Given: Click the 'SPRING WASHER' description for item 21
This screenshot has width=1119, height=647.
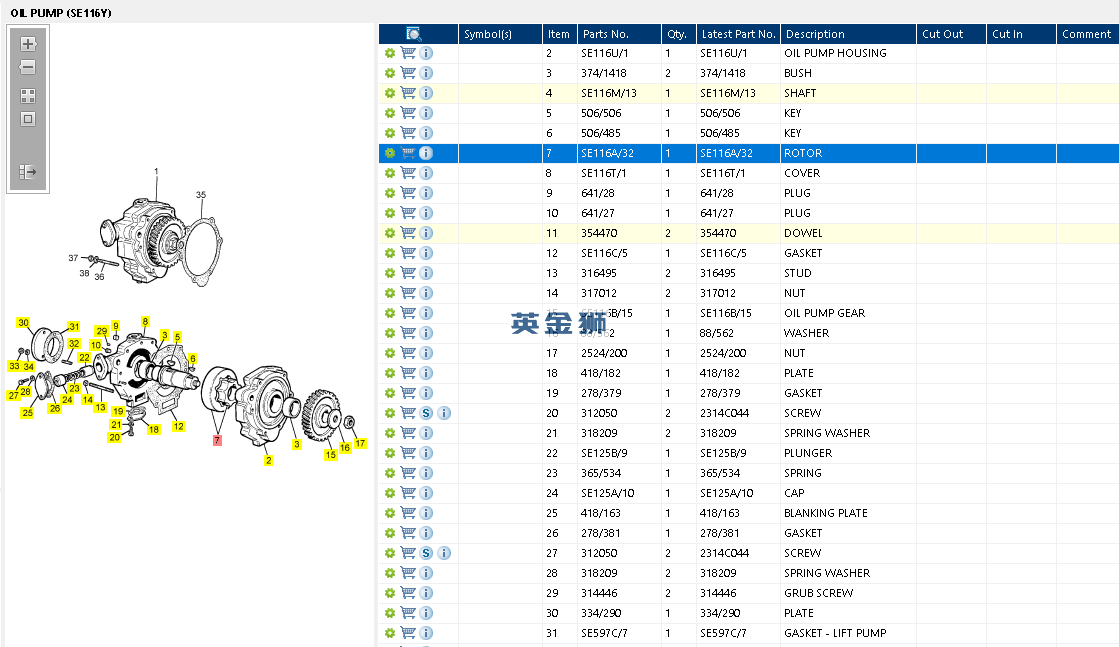Looking at the screenshot, I should tap(826, 433).
